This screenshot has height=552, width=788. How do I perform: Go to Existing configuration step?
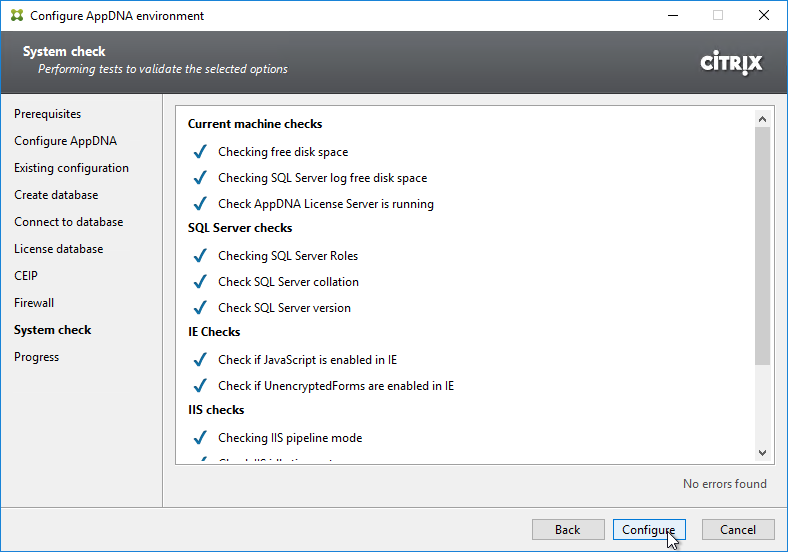coord(71,168)
